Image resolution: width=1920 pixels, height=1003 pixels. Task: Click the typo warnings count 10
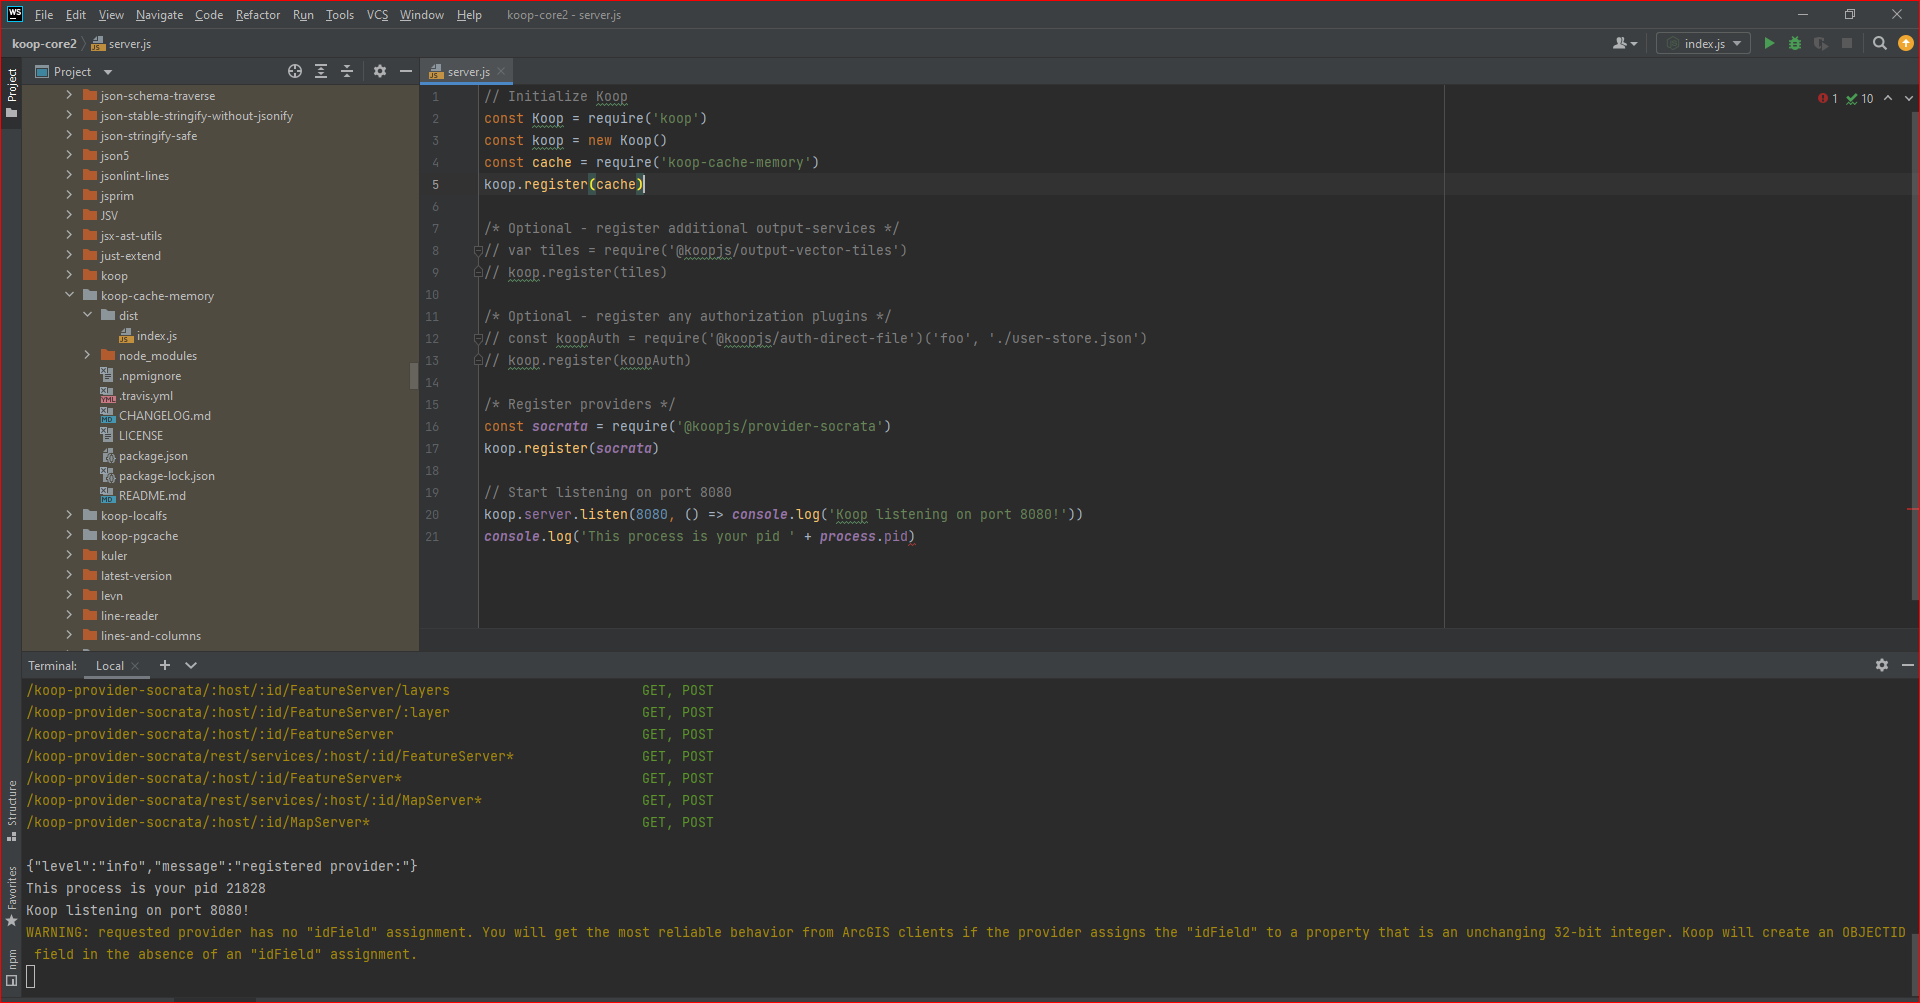pos(1860,98)
